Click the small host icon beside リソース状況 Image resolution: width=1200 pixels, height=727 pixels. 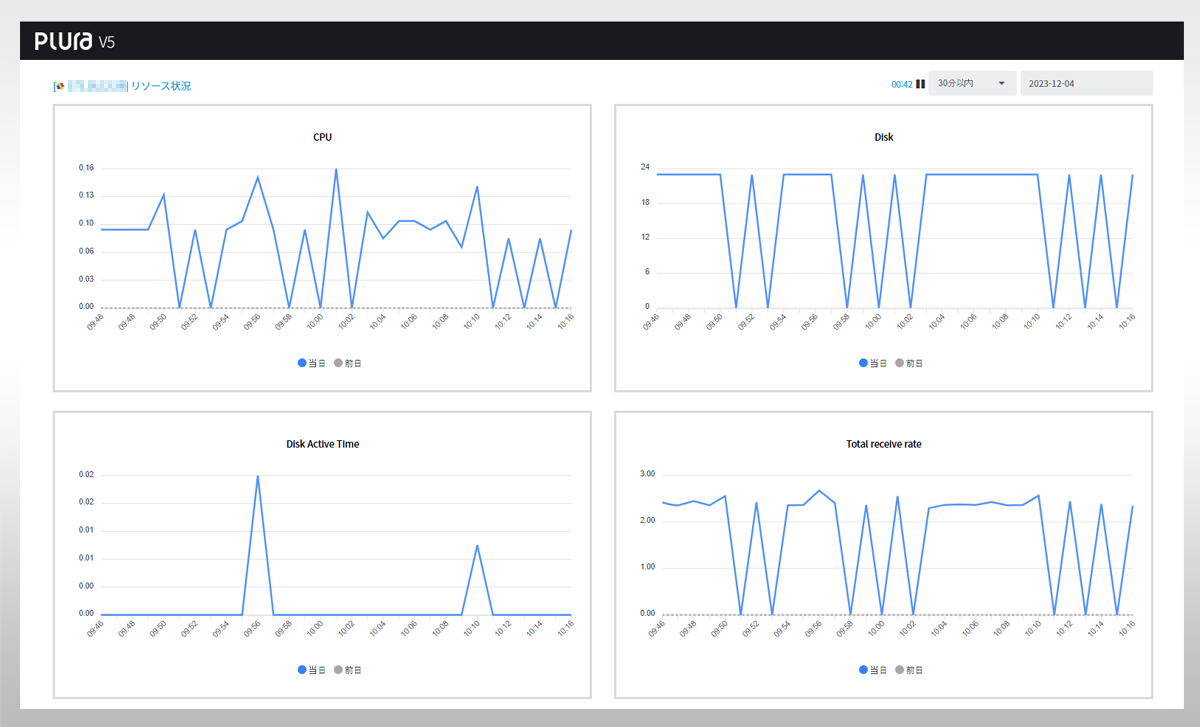(60, 86)
